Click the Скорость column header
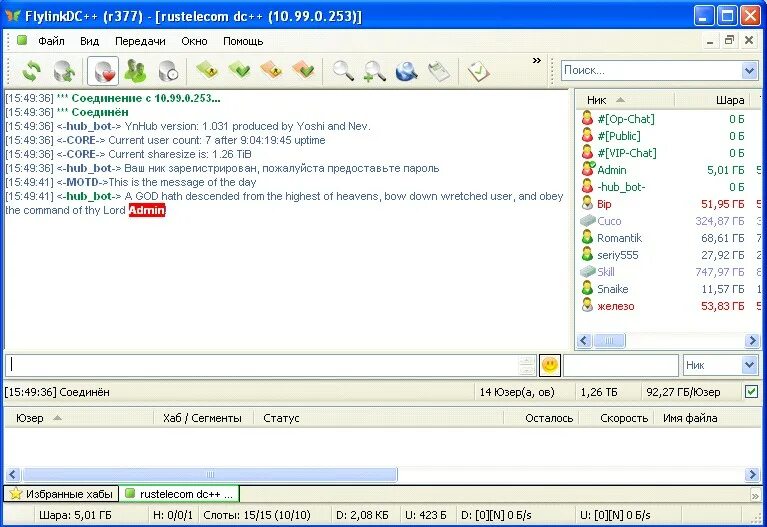 (617, 418)
